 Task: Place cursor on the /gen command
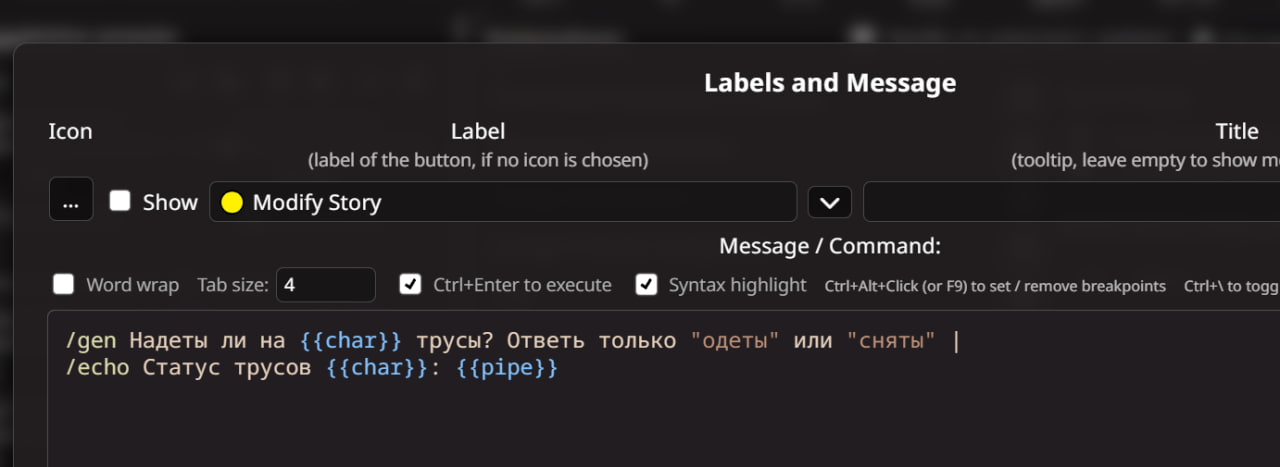coord(91,341)
